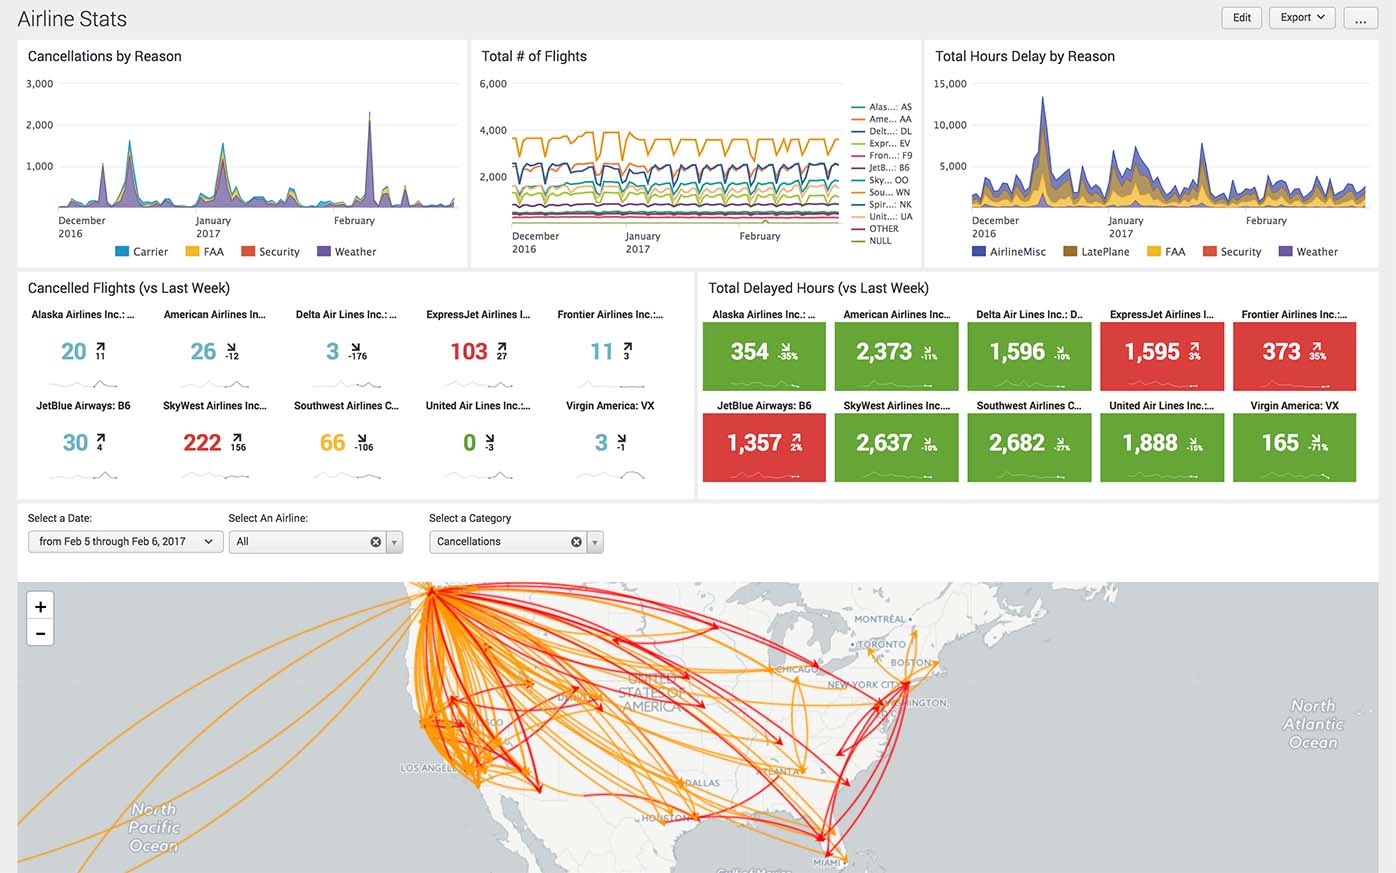The width and height of the screenshot is (1396, 873).
Task: Click the OTHER entry in flights legend
Action: [883, 229]
